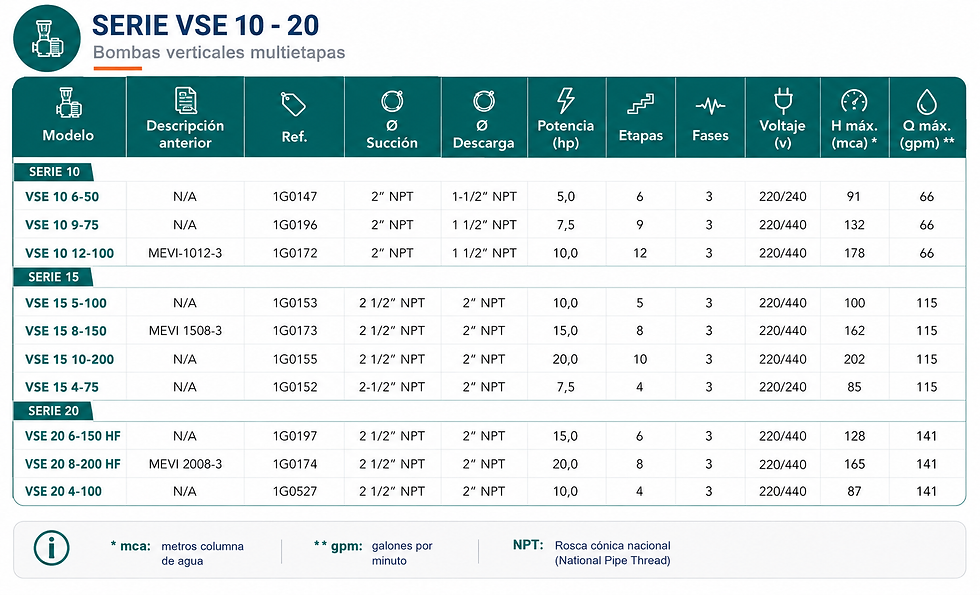Screen dimensions: 980x595
Task: Select the SERIE 15 section label
Action: 53,277
